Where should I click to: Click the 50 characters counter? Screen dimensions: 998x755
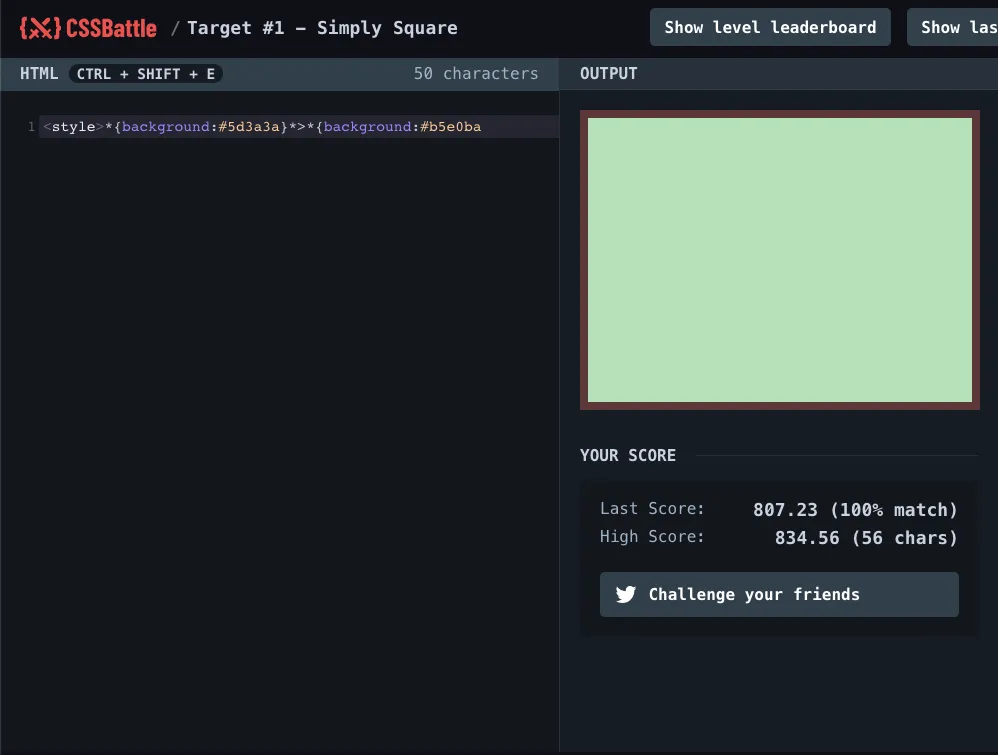point(475,73)
